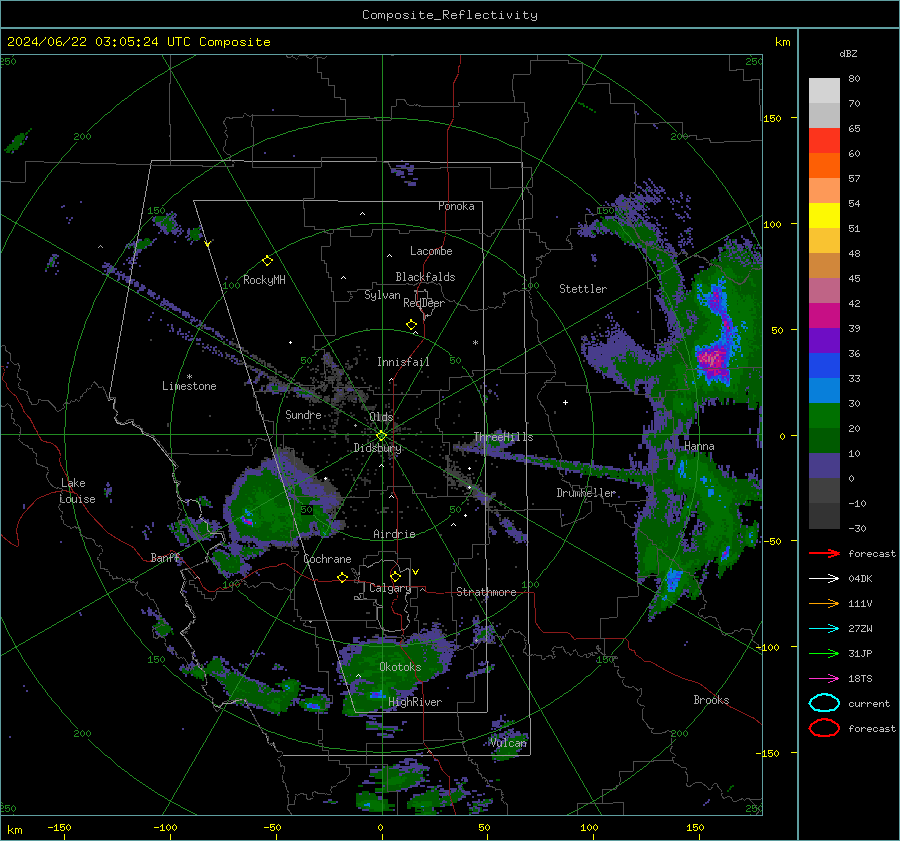Click the Okotoks label
This screenshot has width=900, height=841.
pos(400,667)
